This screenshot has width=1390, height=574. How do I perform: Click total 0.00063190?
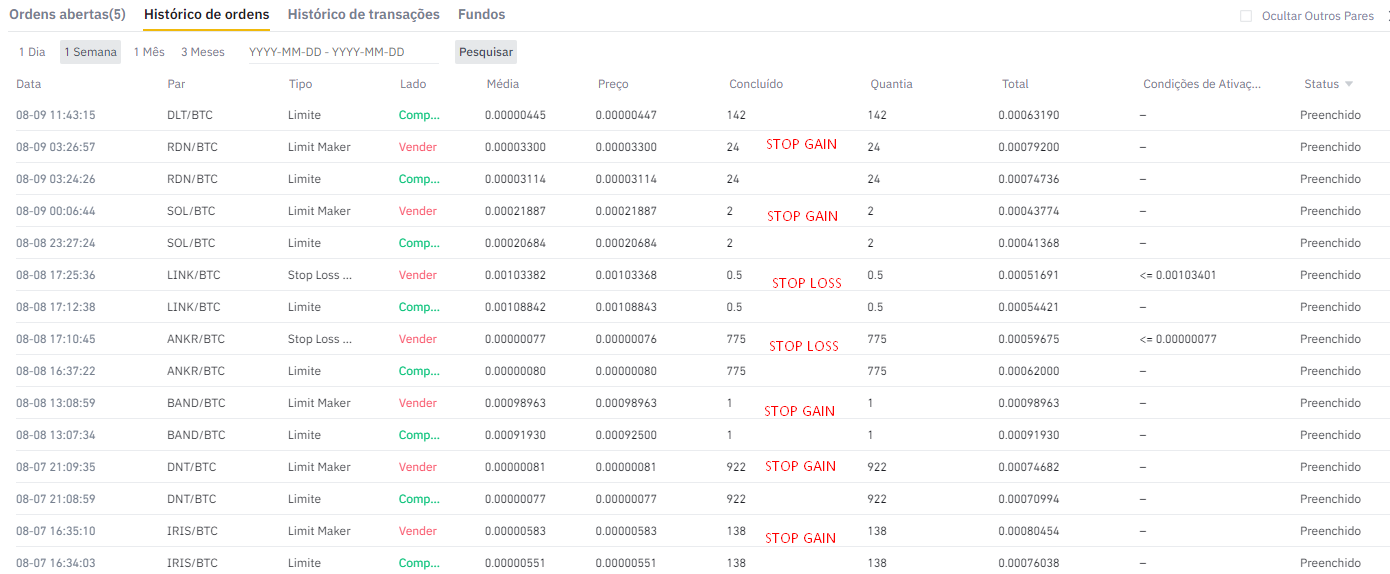pos(1029,115)
